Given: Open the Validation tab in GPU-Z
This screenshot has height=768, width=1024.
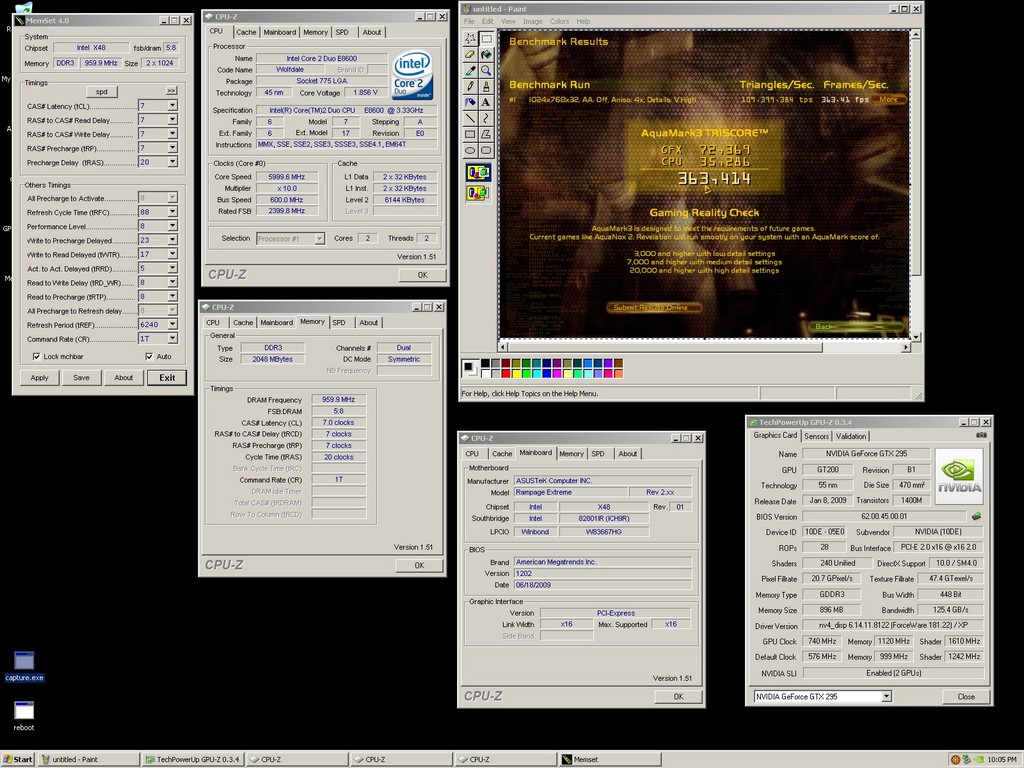Looking at the screenshot, I should click(851, 436).
